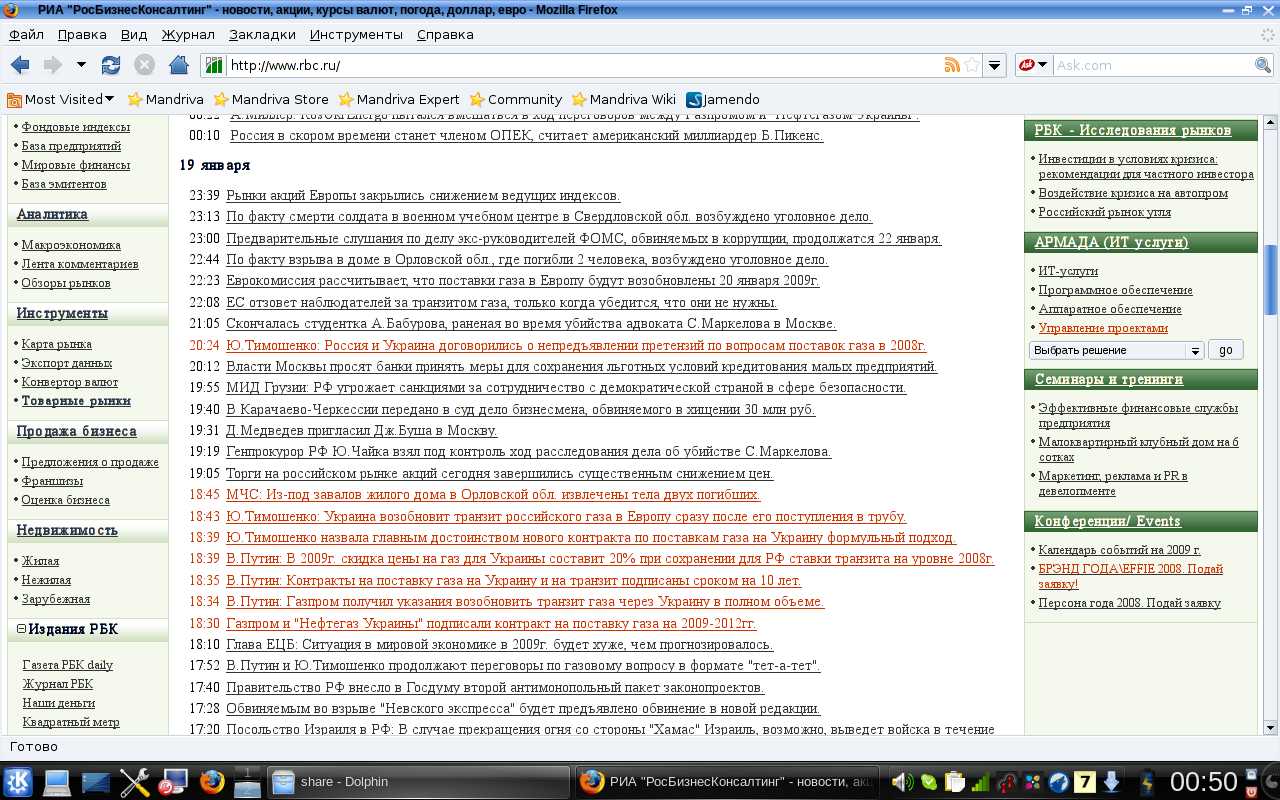Collapse the Издания РБК section

[21, 630]
